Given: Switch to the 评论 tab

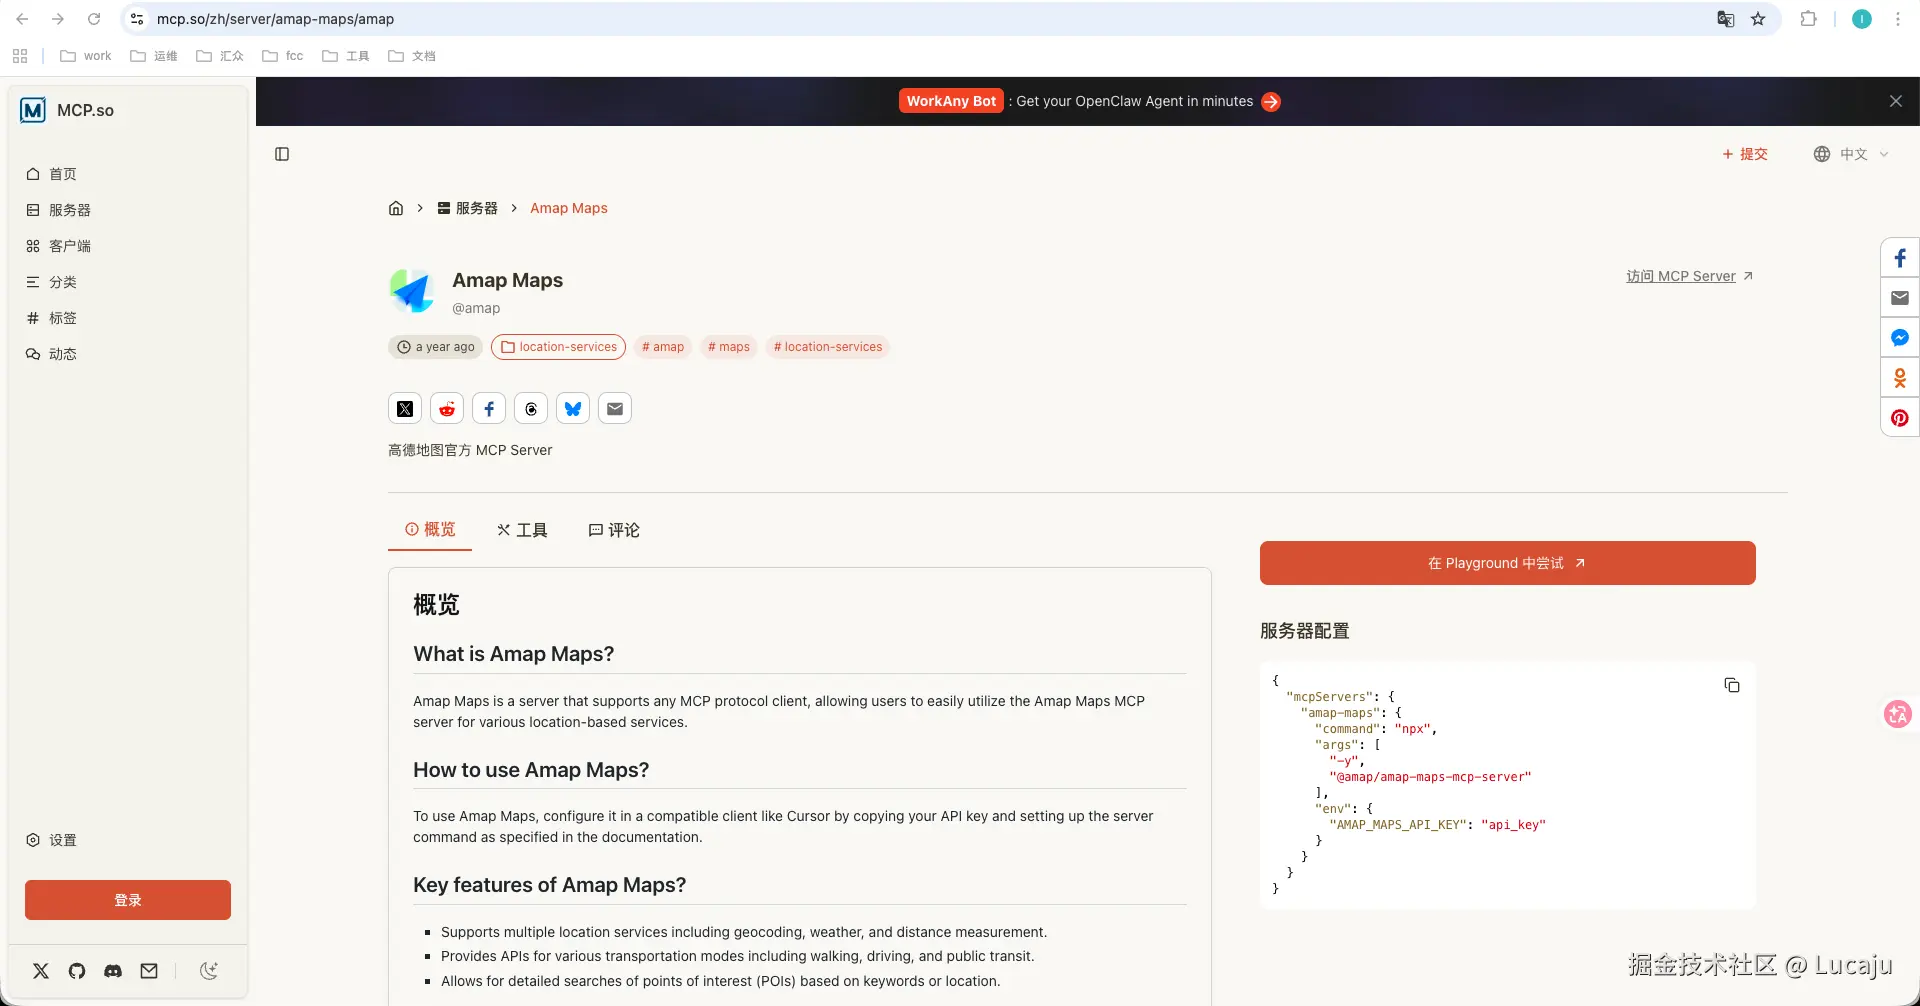Looking at the screenshot, I should coord(614,530).
